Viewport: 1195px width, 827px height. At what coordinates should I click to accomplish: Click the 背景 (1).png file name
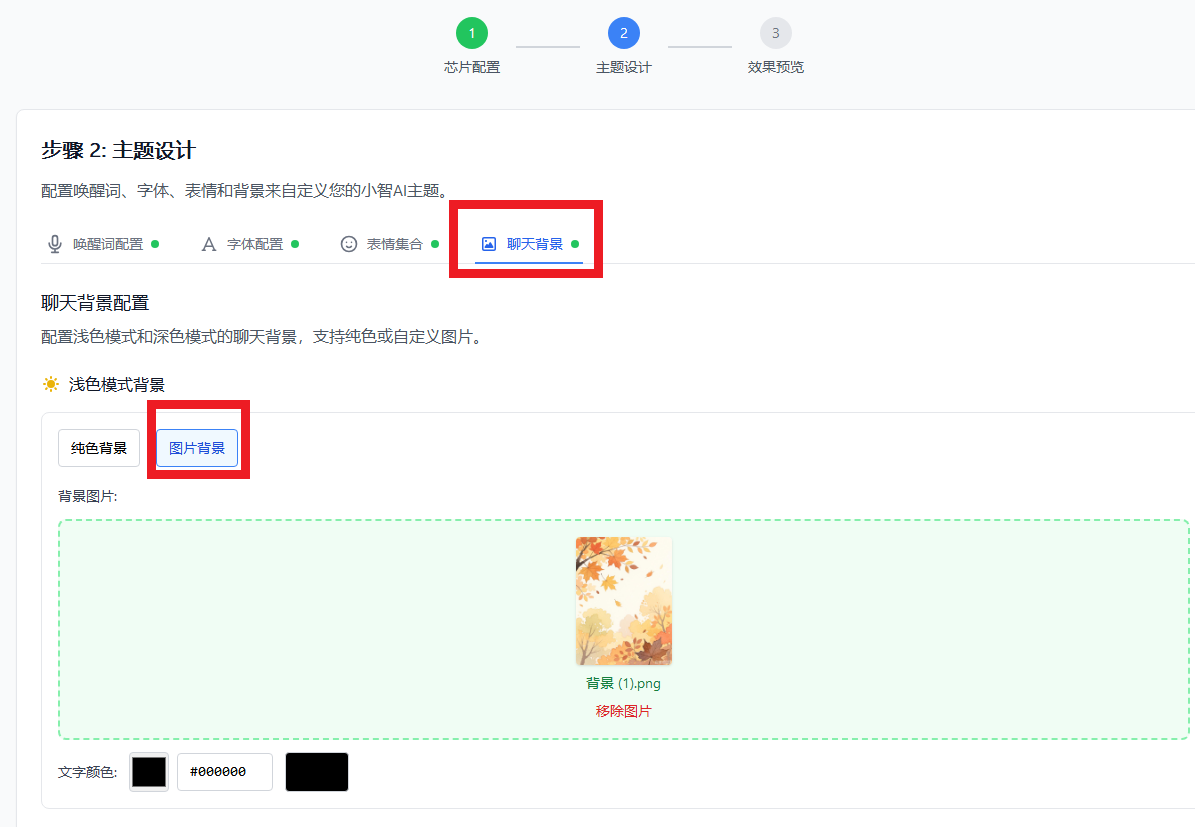tap(623, 684)
